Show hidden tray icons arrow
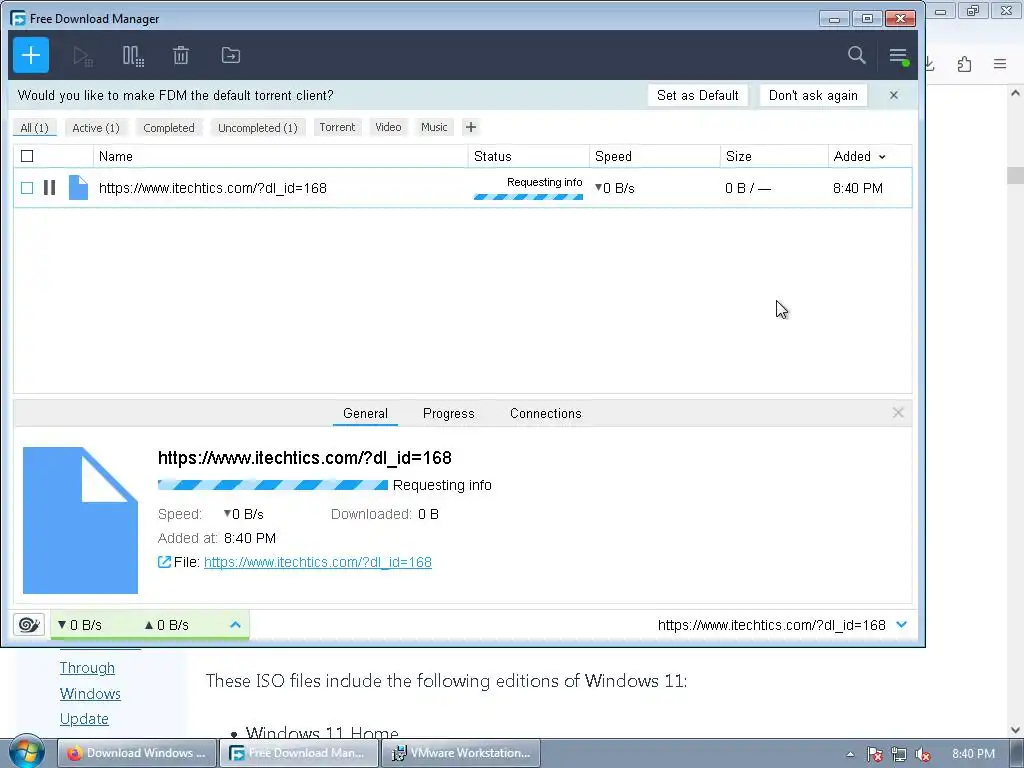 850,754
